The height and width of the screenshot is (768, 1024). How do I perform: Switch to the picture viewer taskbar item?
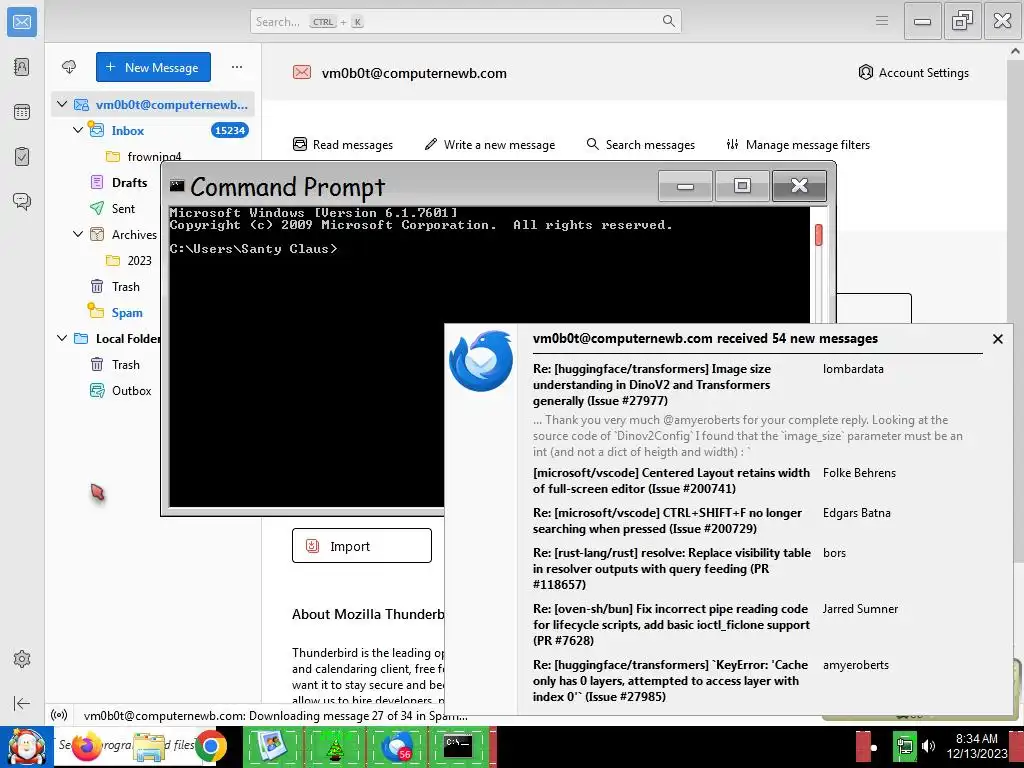point(273,746)
